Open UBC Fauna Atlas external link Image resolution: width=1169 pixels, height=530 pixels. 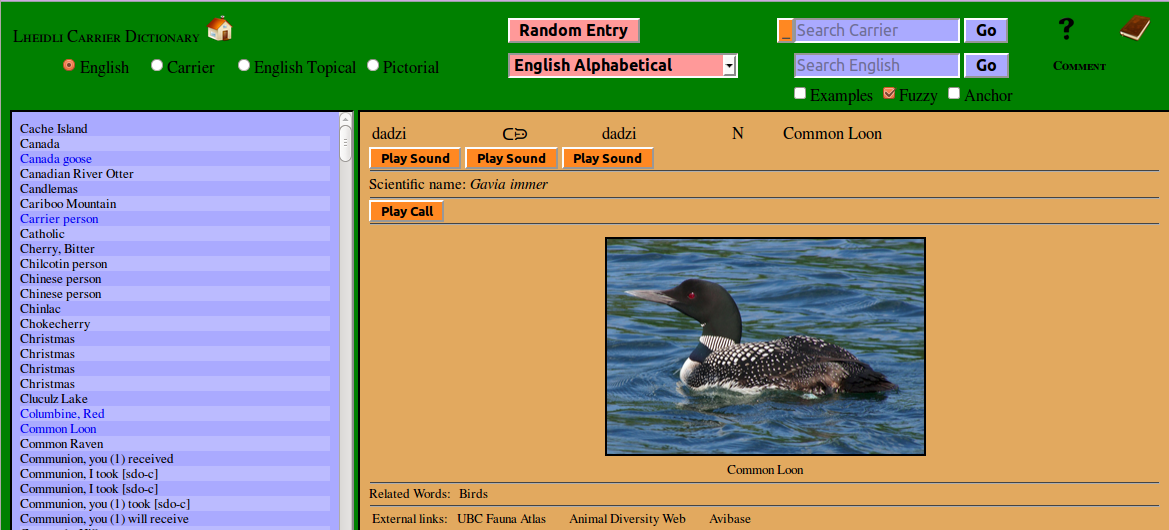point(502,519)
